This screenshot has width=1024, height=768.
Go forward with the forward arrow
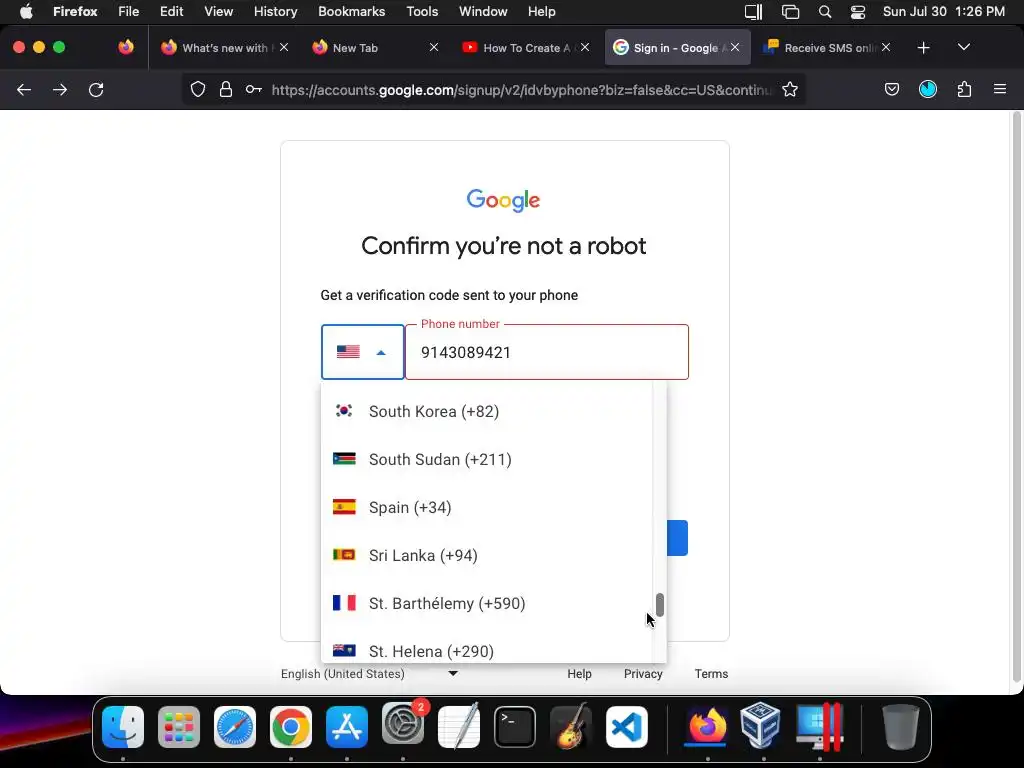tap(60, 89)
